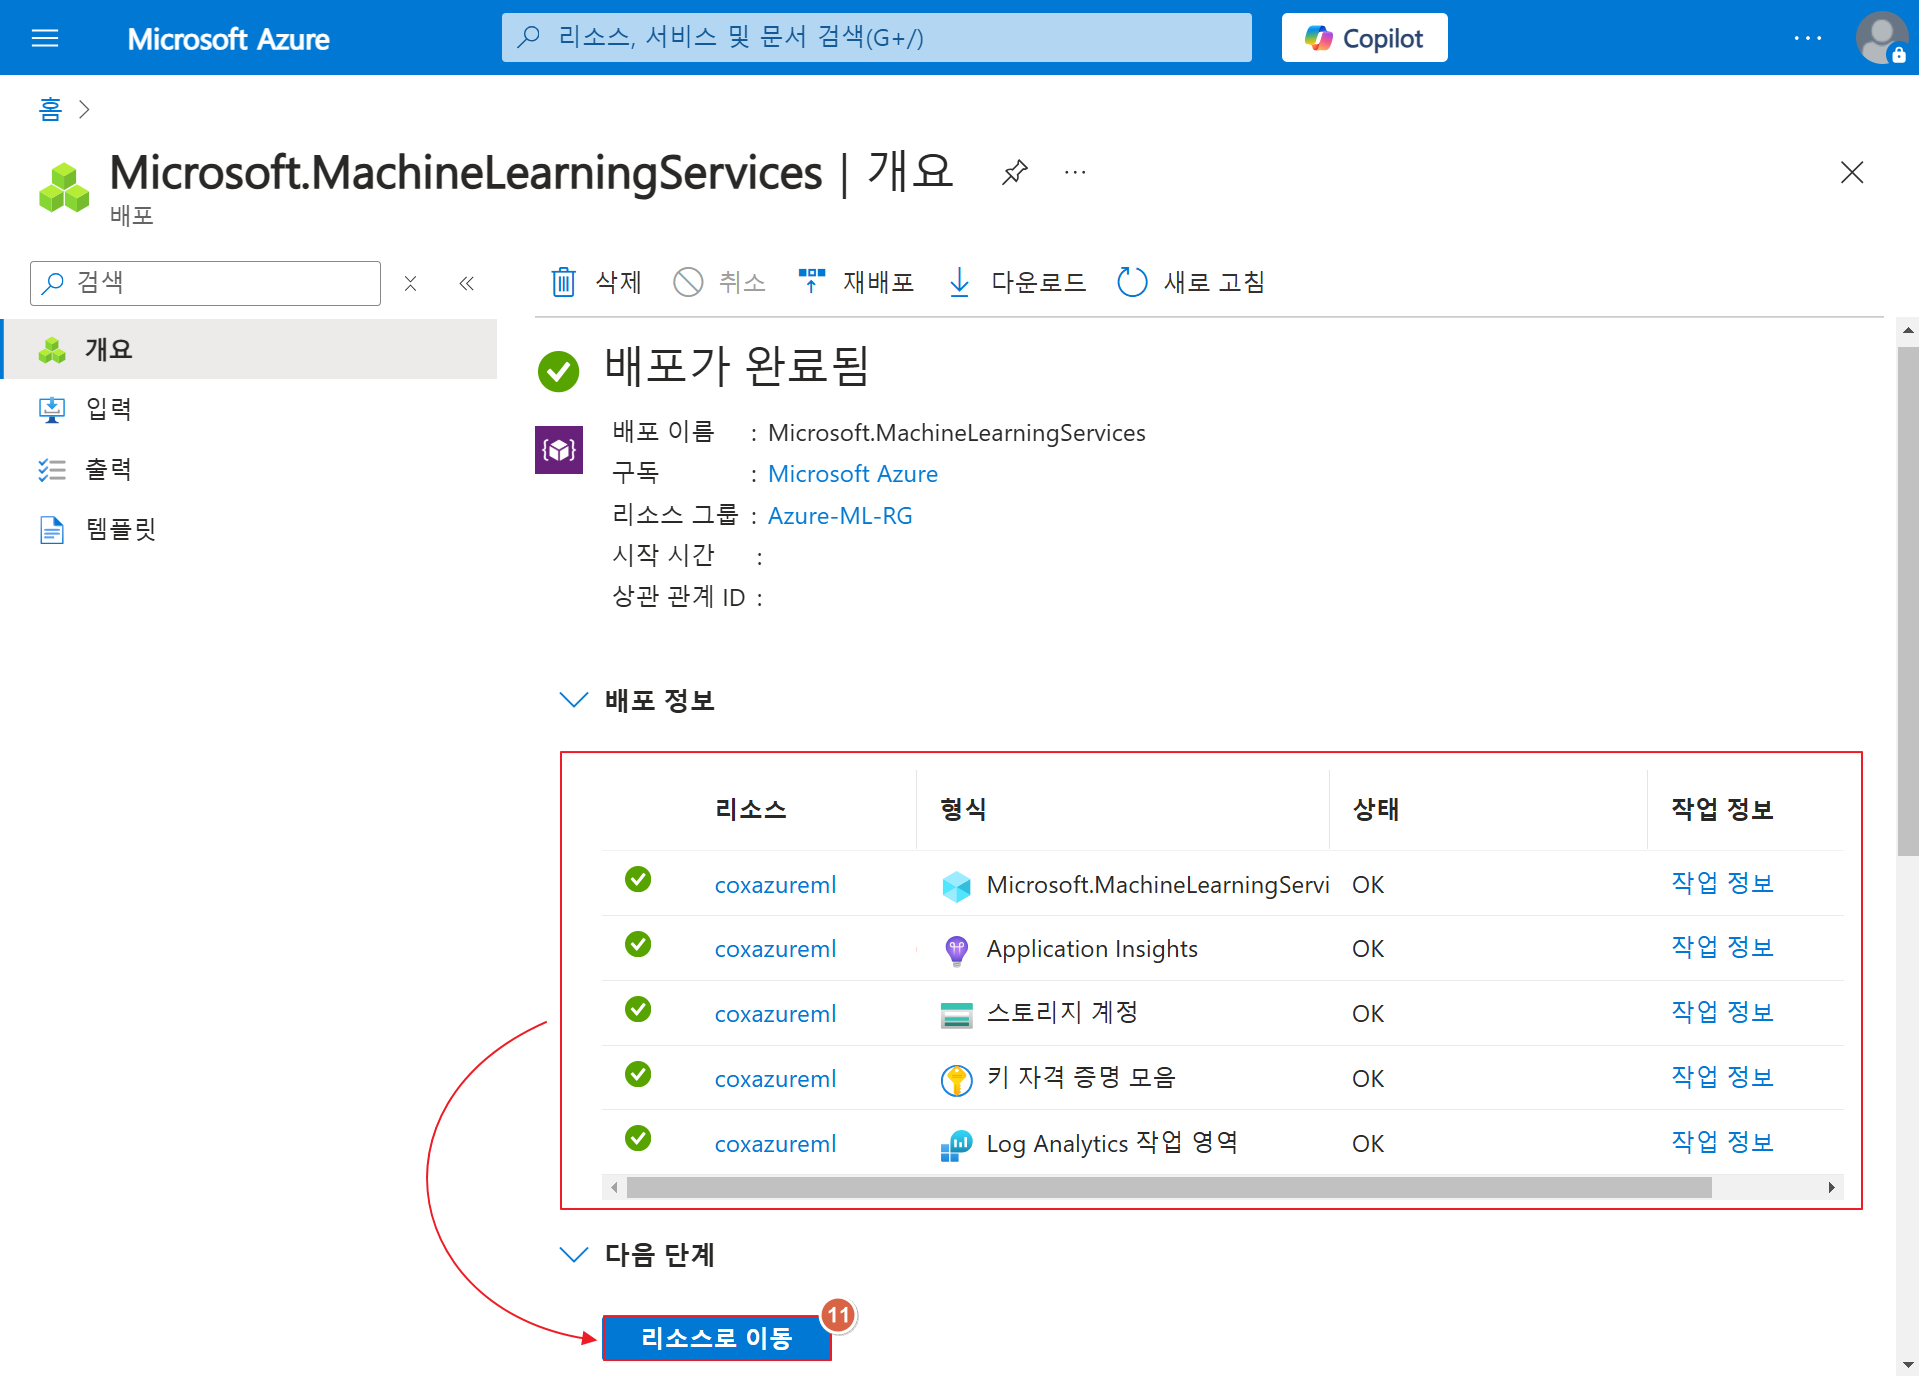Open coxazureml in MachineLearningServices row
The height and width of the screenshot is (1376, 1919).
click(775, 885)
